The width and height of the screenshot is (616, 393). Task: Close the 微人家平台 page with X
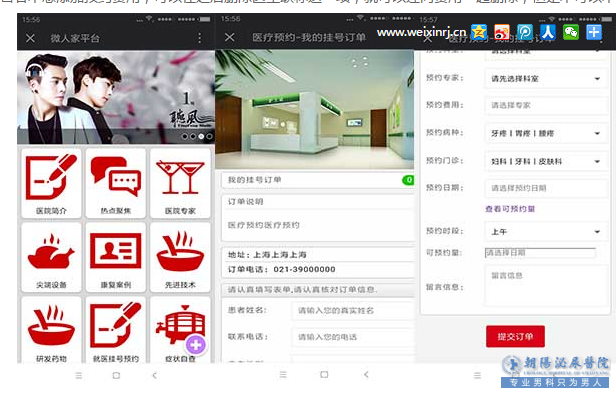click(x=30, y=38)
